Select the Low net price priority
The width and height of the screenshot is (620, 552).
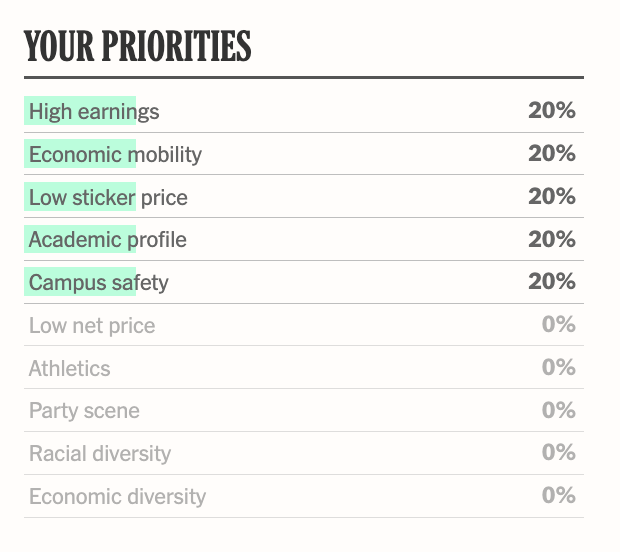92,326
